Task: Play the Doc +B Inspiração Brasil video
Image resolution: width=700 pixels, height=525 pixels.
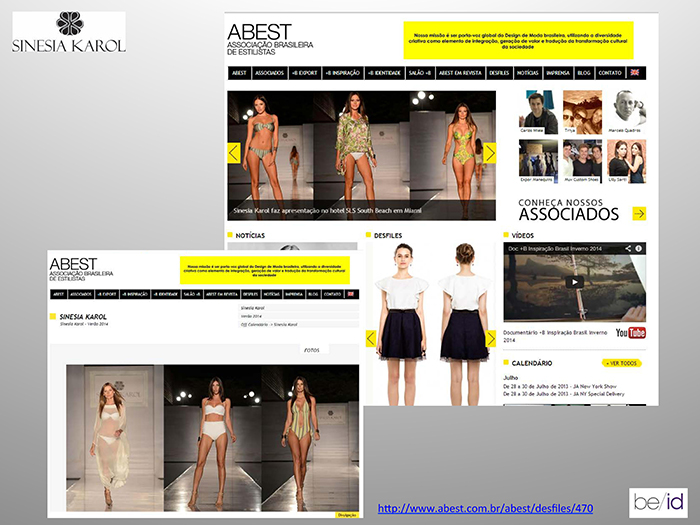Action: coord(575,282)
